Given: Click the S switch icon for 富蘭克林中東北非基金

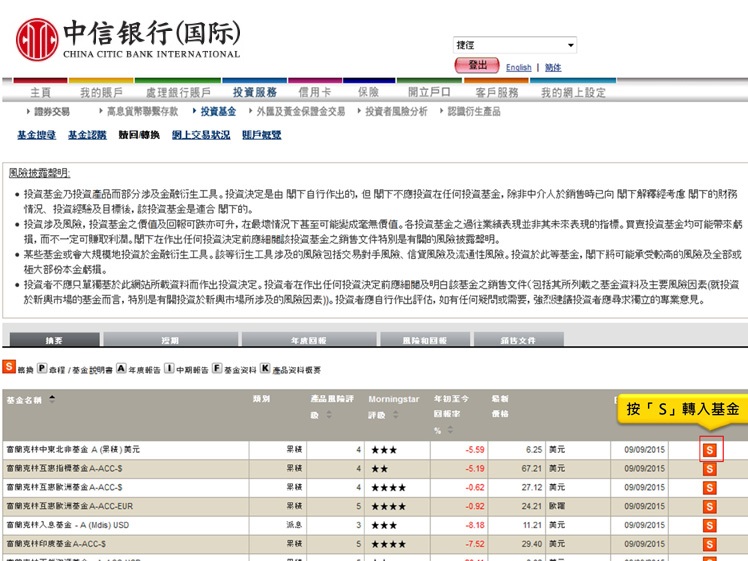Looking at the screenshot, I should [710, 450].
